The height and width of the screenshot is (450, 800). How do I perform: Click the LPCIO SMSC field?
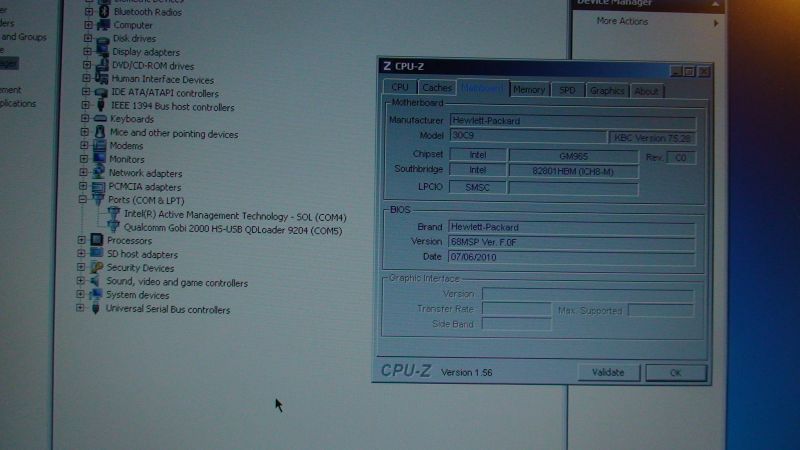coord(478,187)
